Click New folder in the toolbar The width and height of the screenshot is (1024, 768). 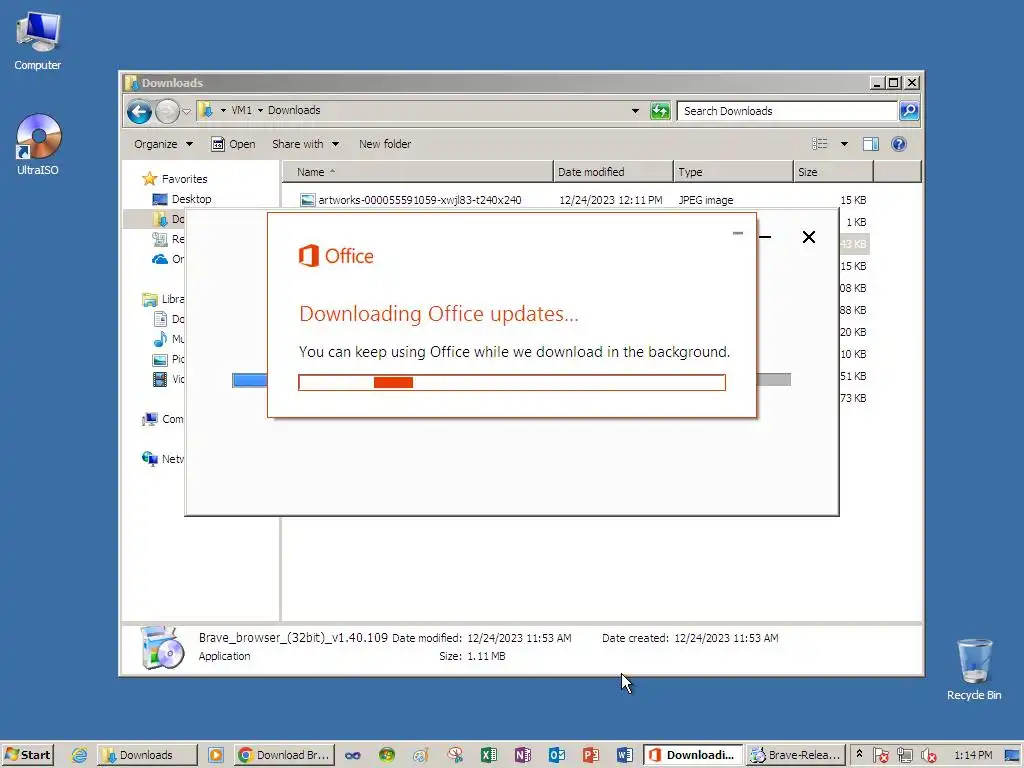point(385,144)
